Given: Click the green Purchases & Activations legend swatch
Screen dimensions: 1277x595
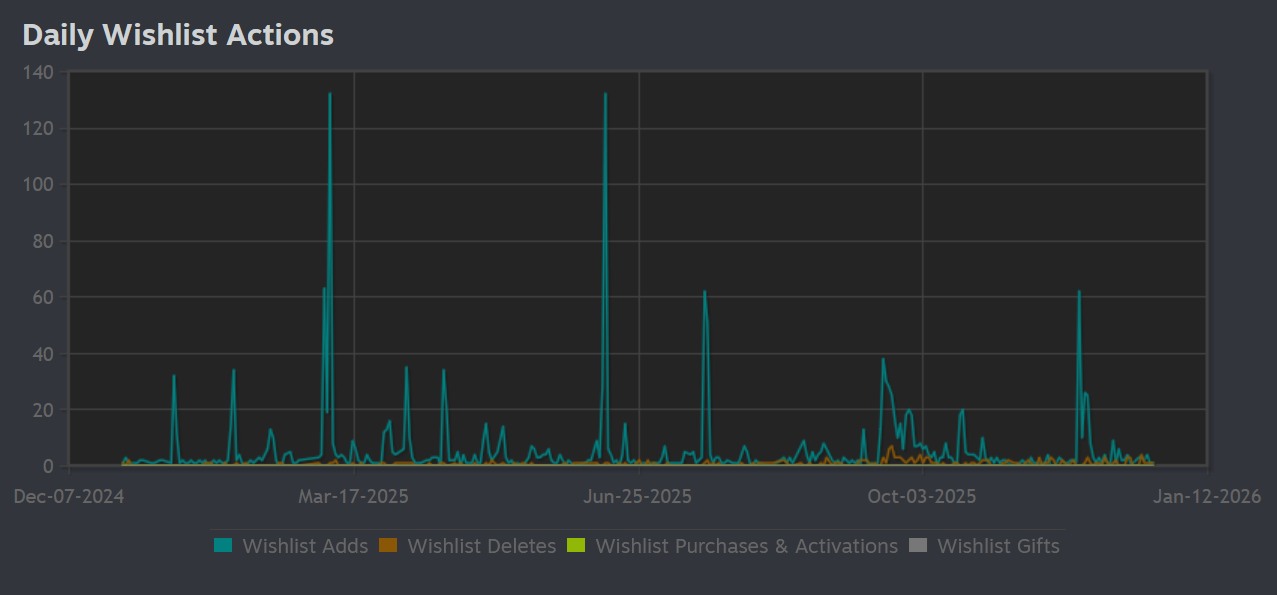Looking at the screenshot, I should click(576, 546).
